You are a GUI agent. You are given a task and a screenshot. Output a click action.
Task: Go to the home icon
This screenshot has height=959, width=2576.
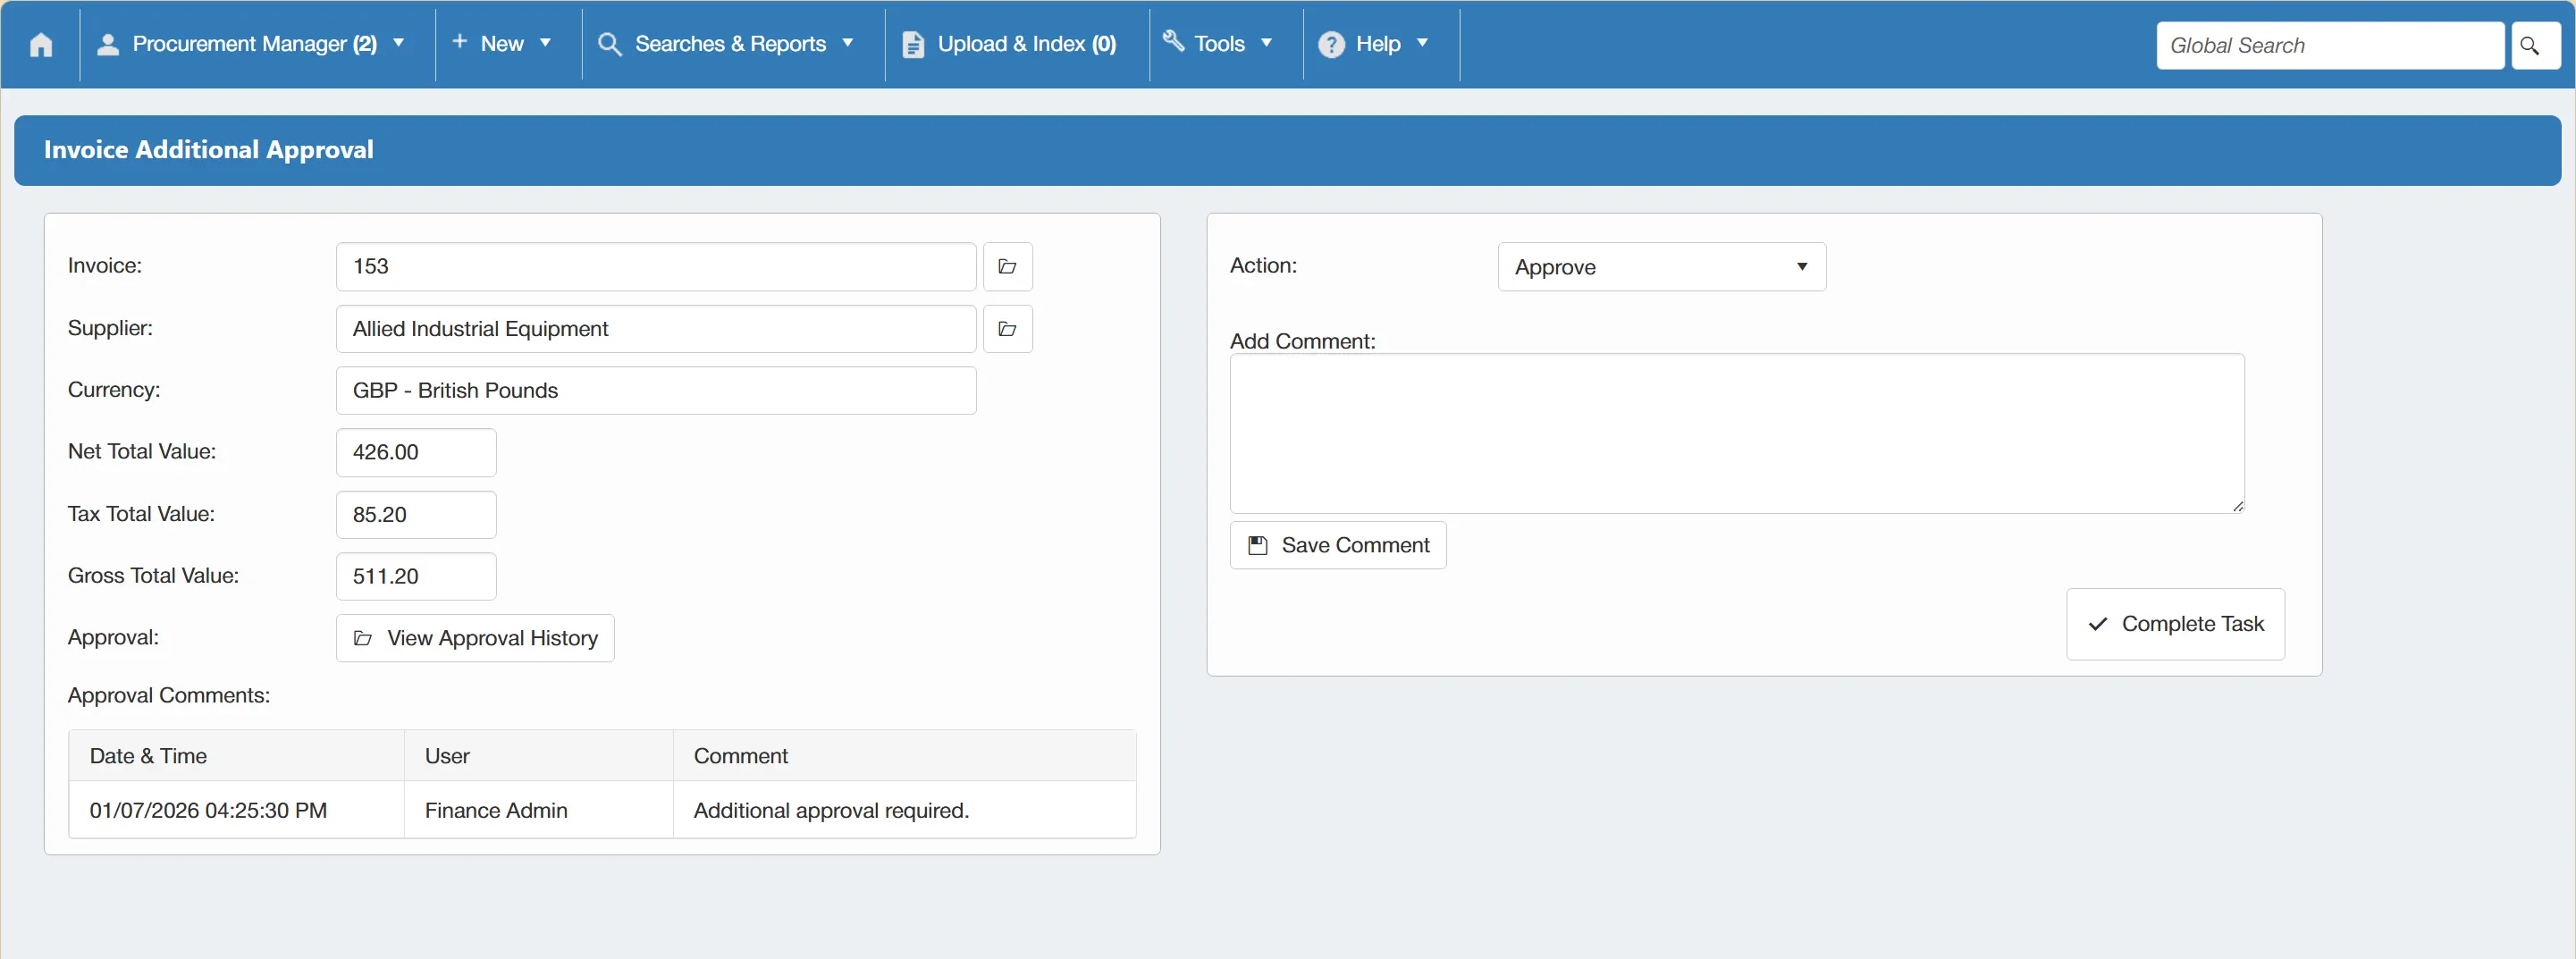click(x=41, y=45)
